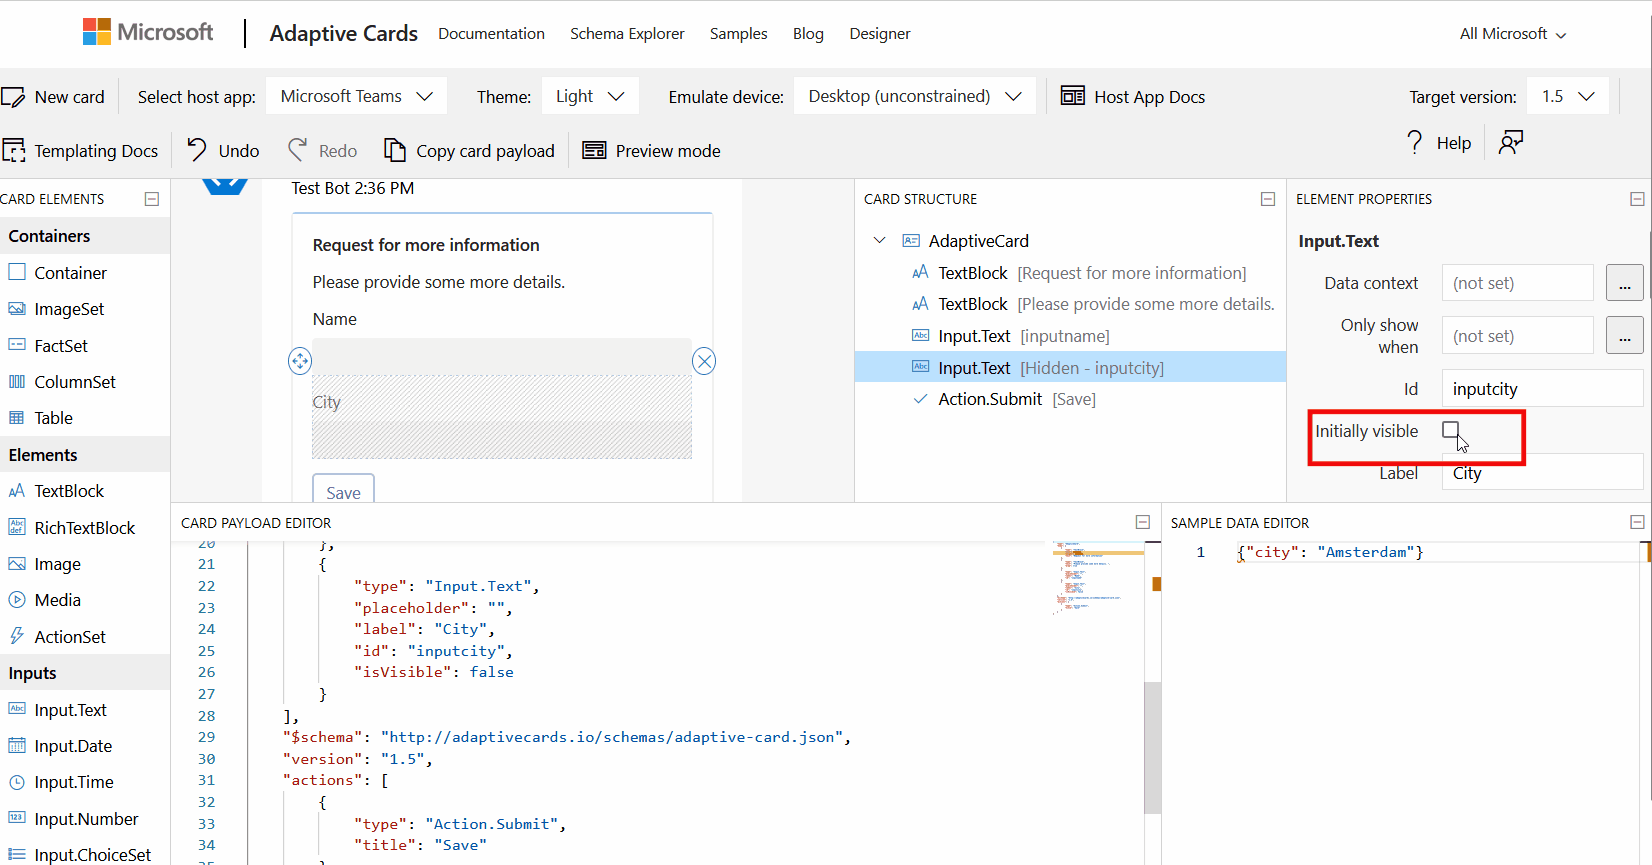This screenshot has width=1652, height=865.
Task: Click the Id field with inputcity
Action: click(x=1542, y=389)
